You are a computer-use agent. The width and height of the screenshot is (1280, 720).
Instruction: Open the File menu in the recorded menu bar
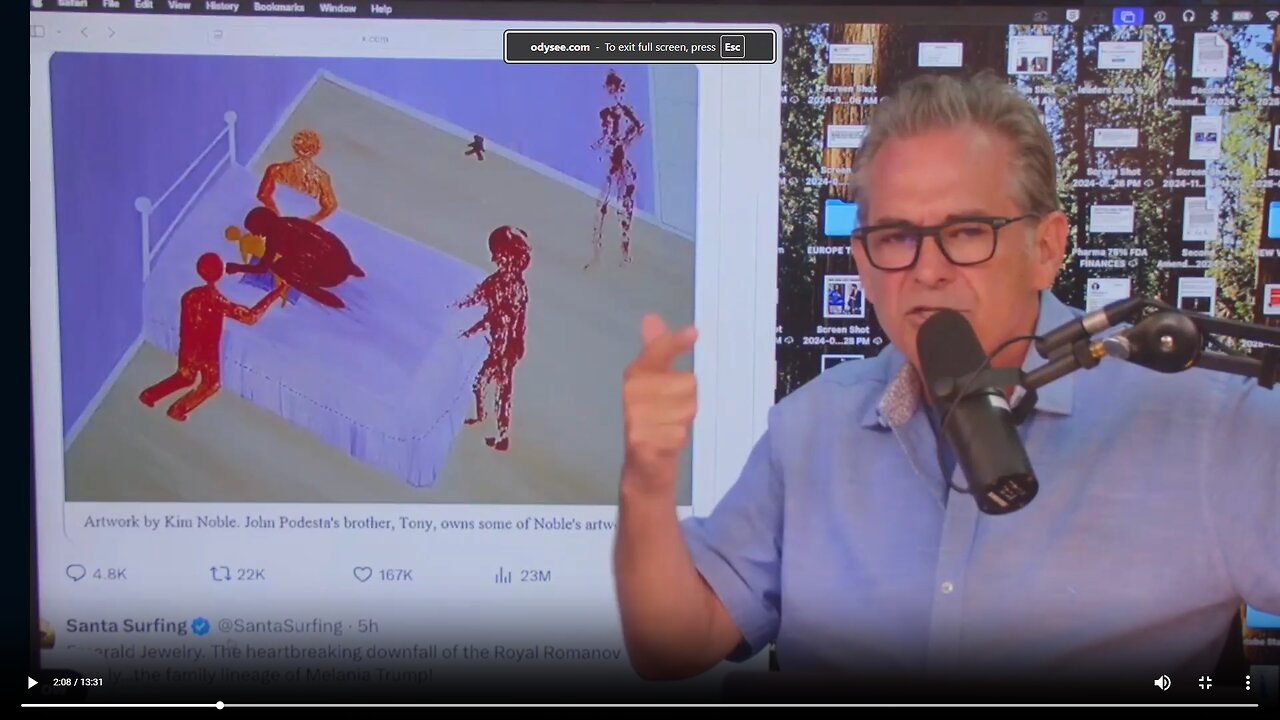(x=111, y=5)
